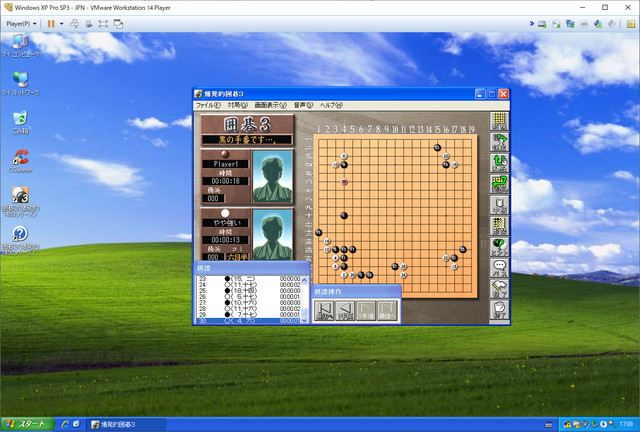
Task: Click the new game board icon in sidebar
Action: coord(499,121)
